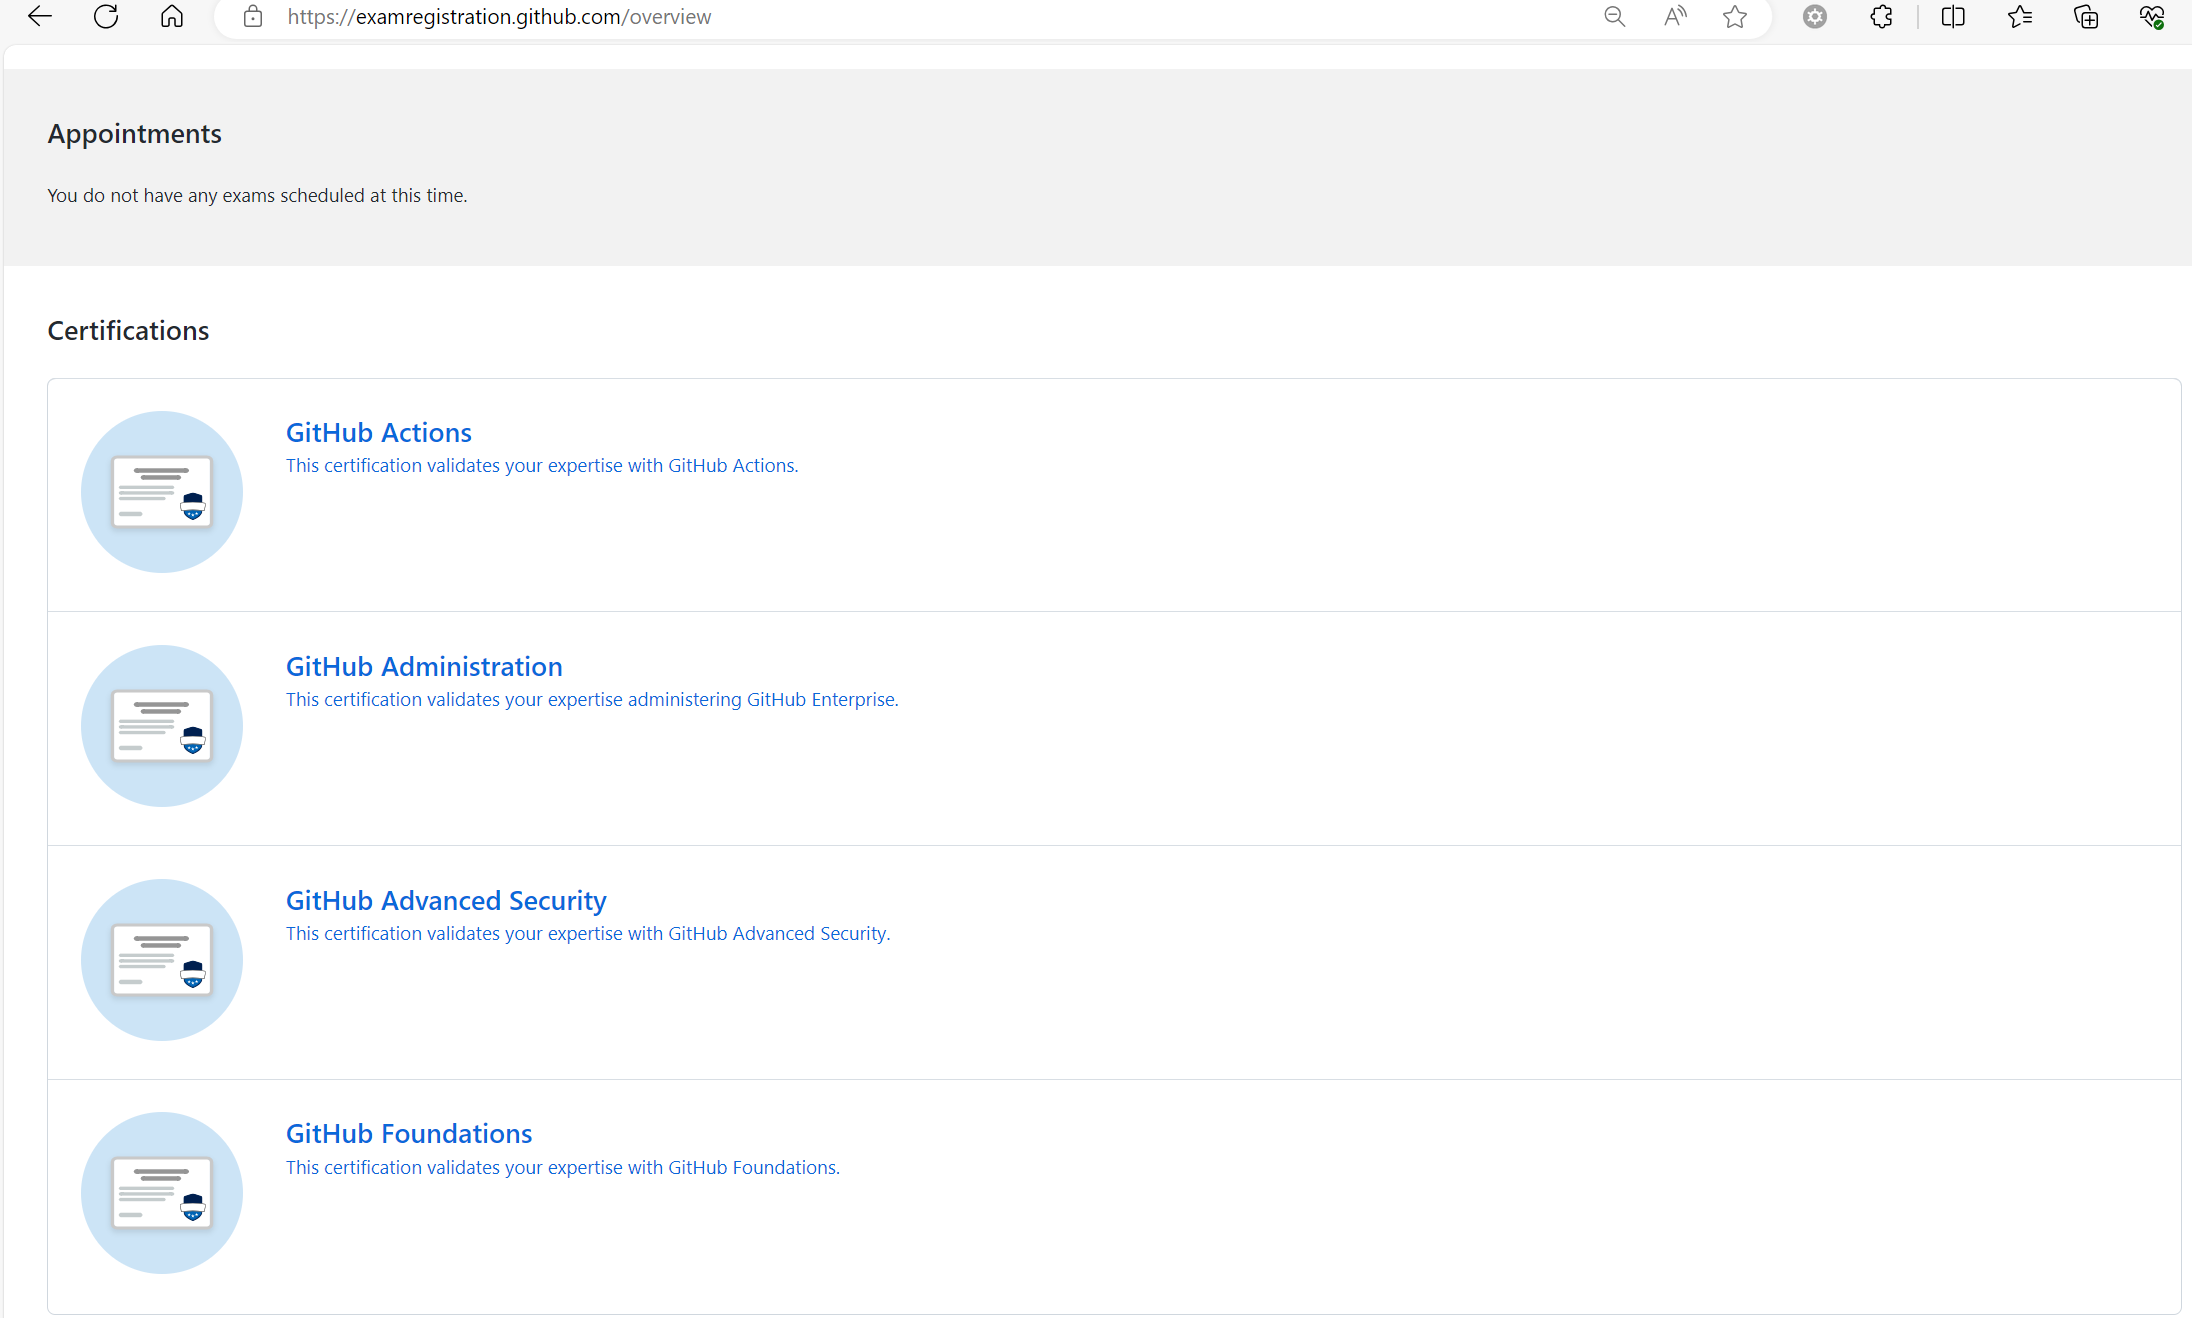Go to browser home page icon
Viewport: 2192px width, 1318px height.
pyautogui.click(x=172, y=17)
